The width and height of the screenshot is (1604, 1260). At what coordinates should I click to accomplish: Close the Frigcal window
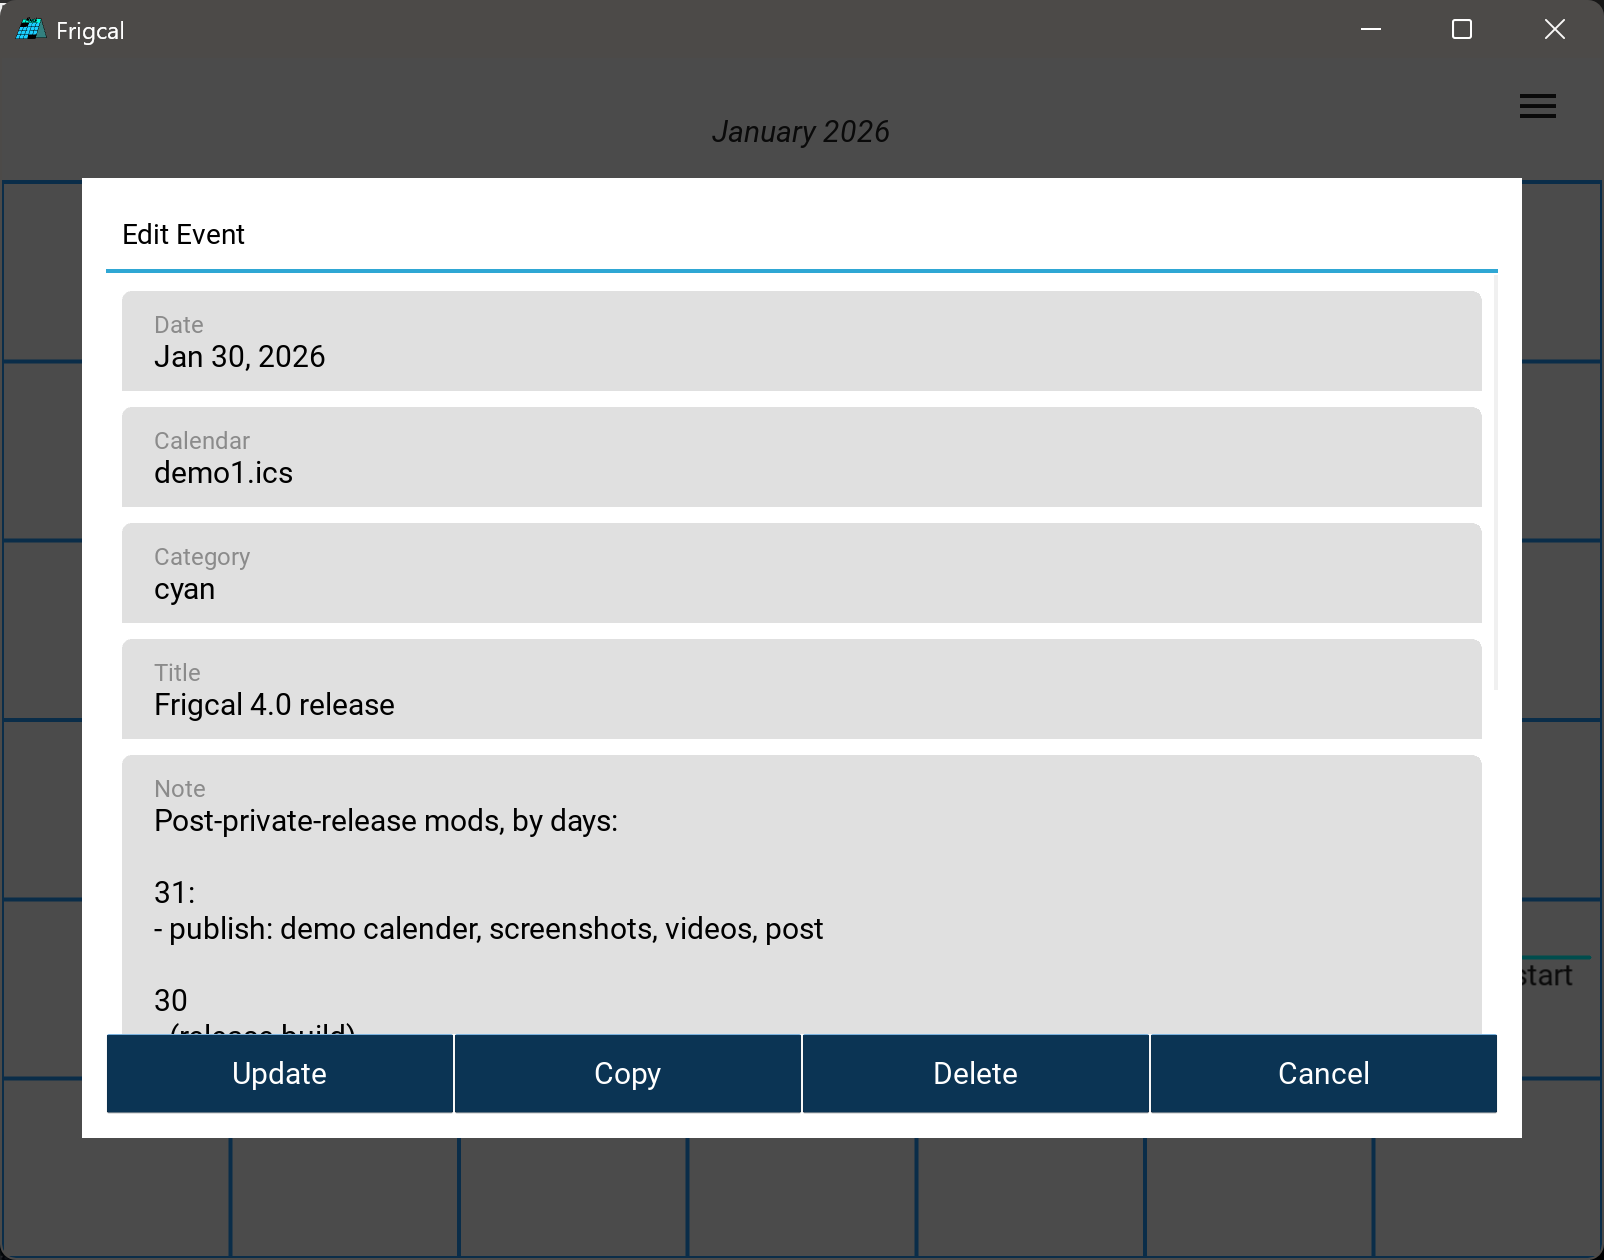1554,30
